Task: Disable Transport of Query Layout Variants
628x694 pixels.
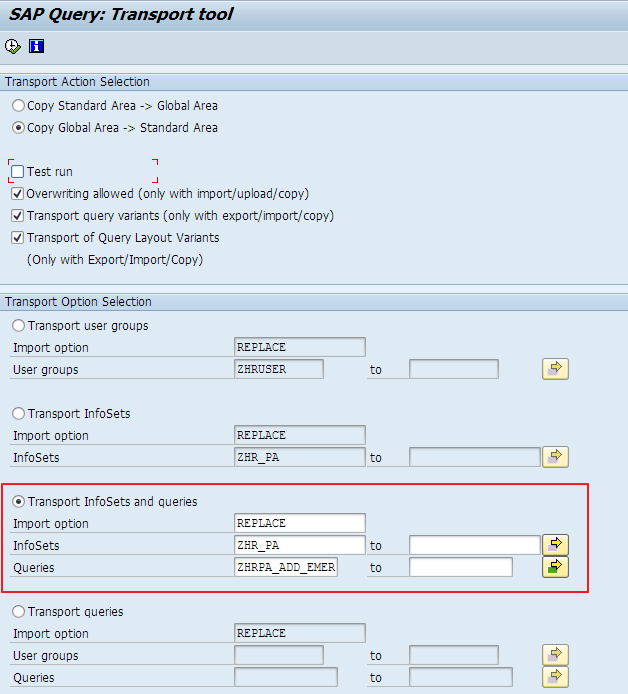Action: click(18, 238)
